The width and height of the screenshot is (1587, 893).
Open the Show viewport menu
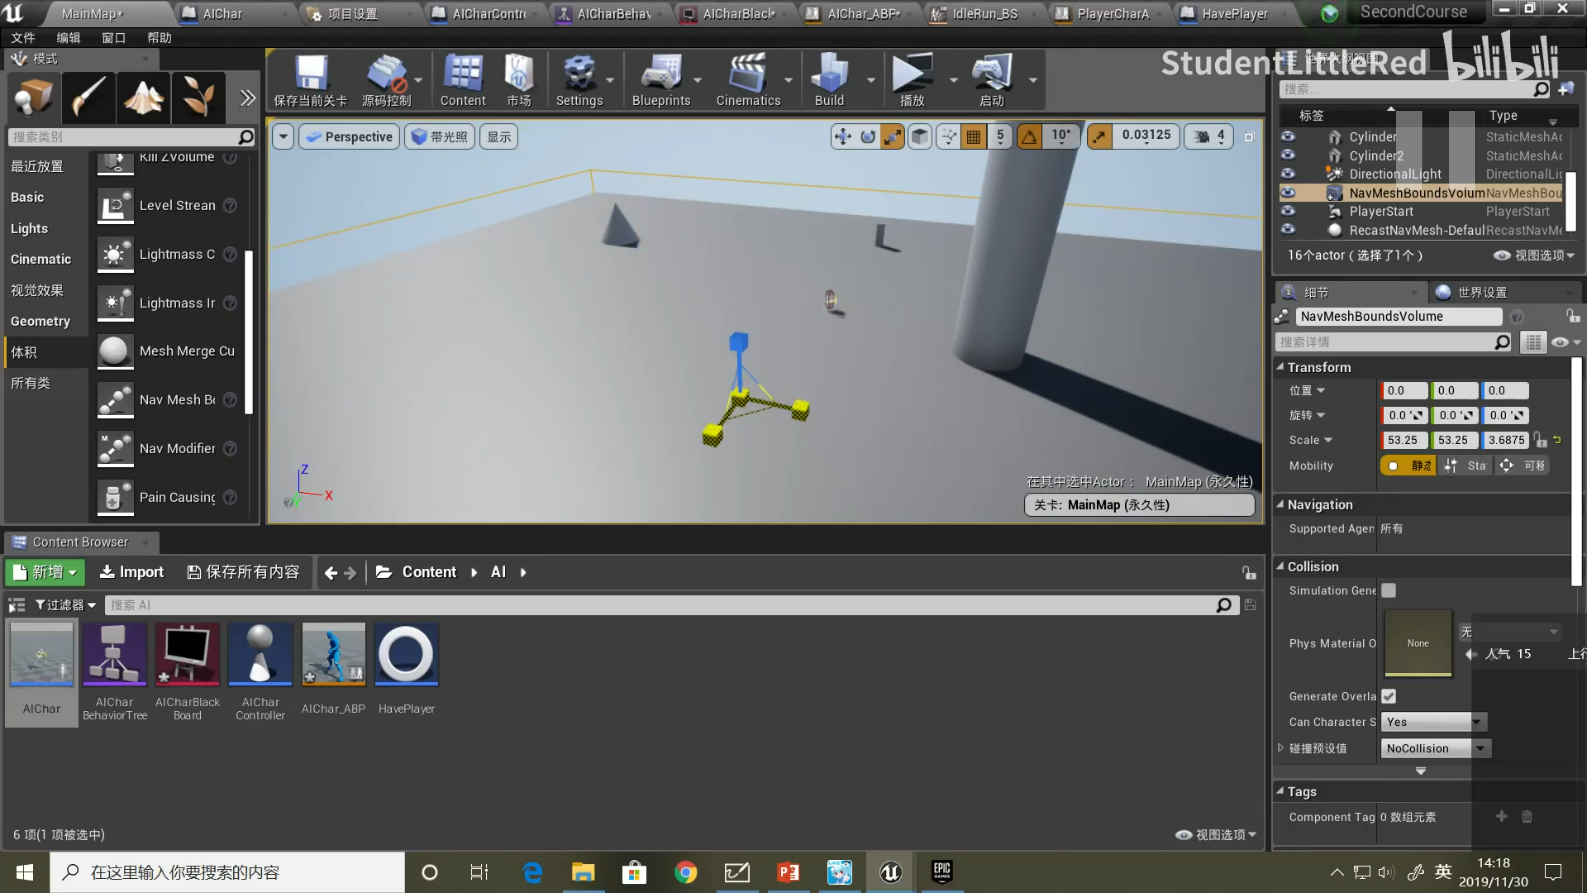(x=499, y=137)
